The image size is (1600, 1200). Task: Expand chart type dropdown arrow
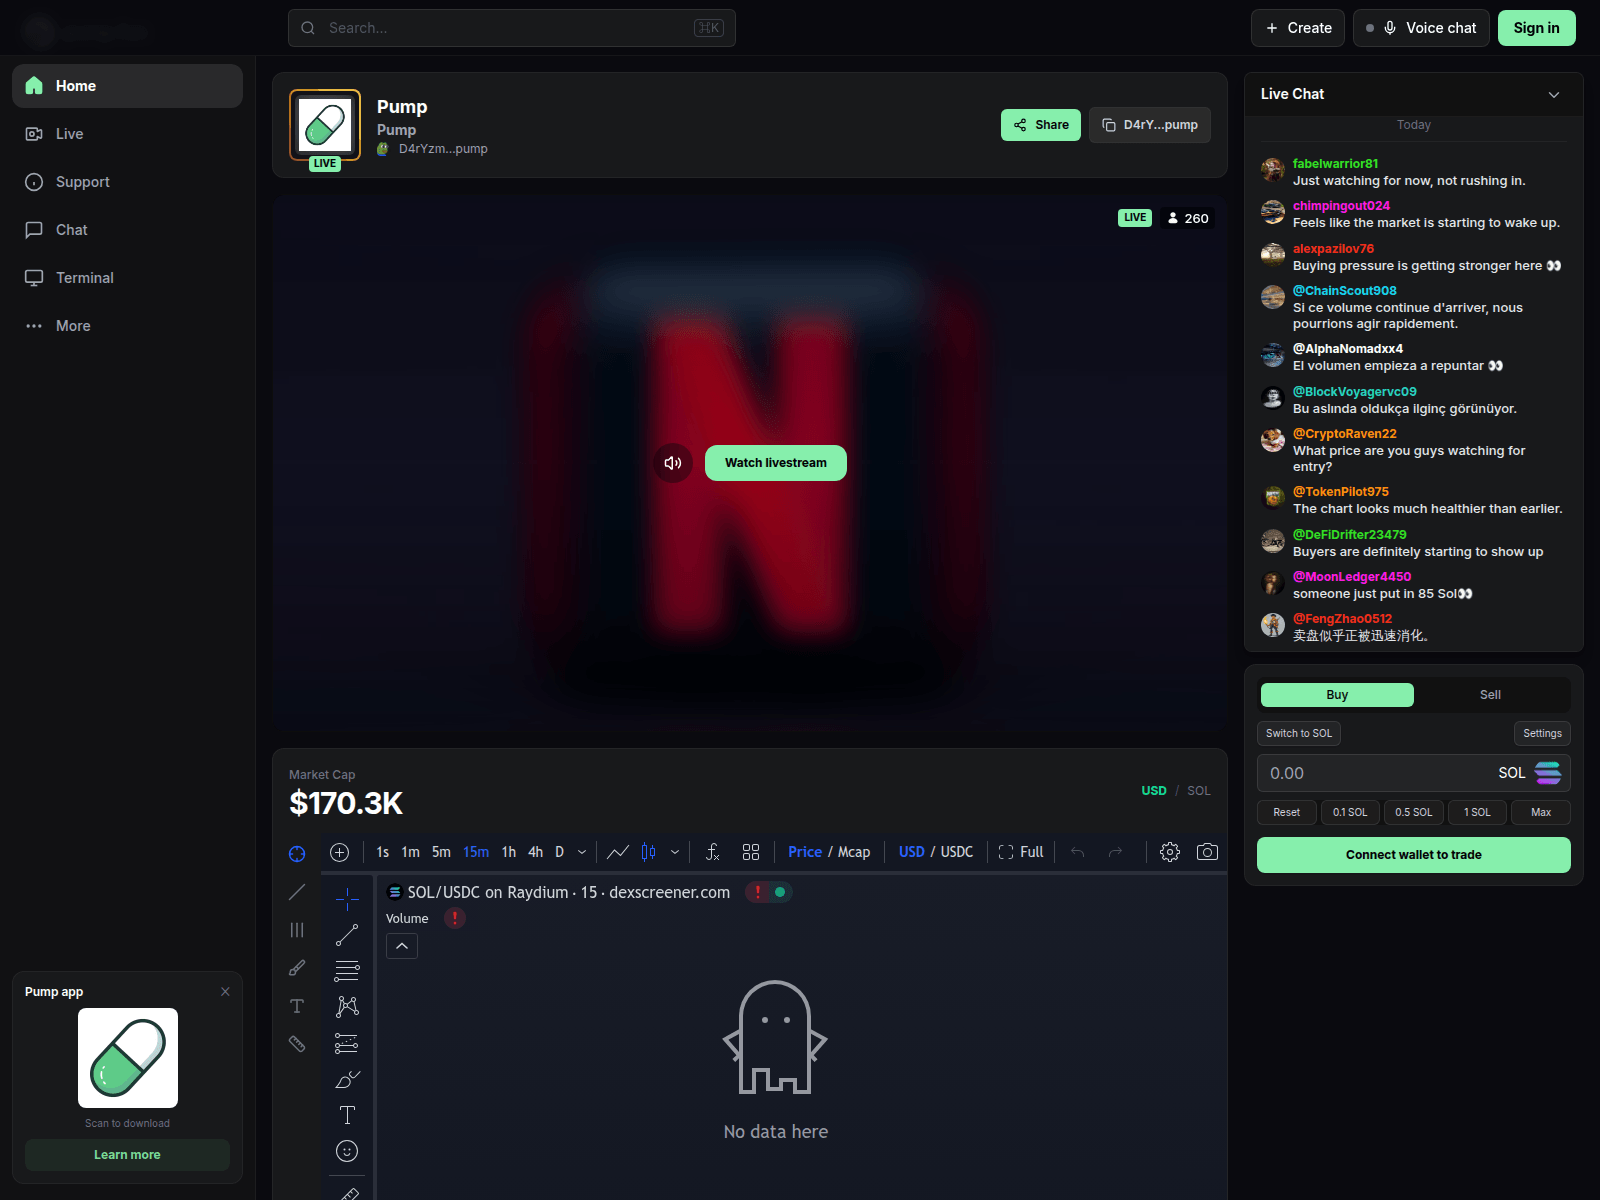tap(675, 852)
